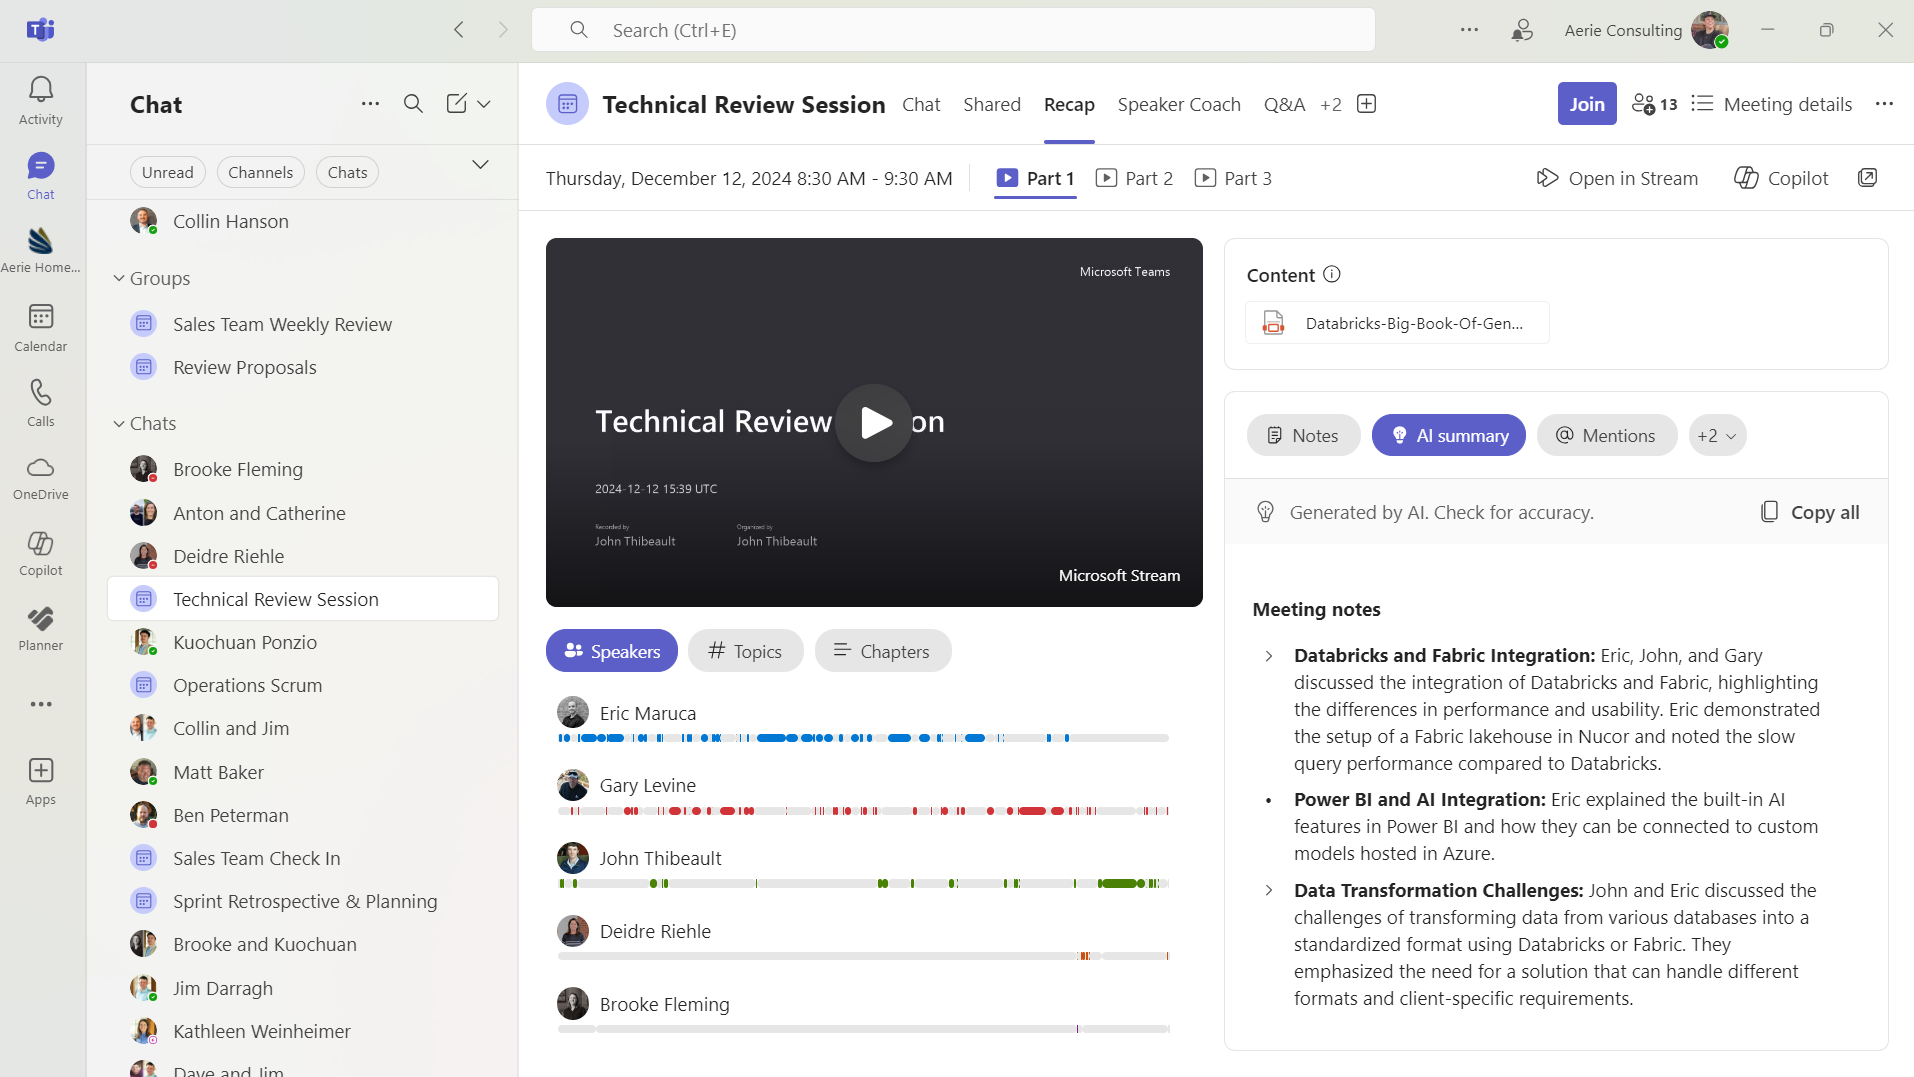The width and height of the screenshot is (1914, 1077).
Task: Open the Q&A tab
Action: click(1284, 104)
